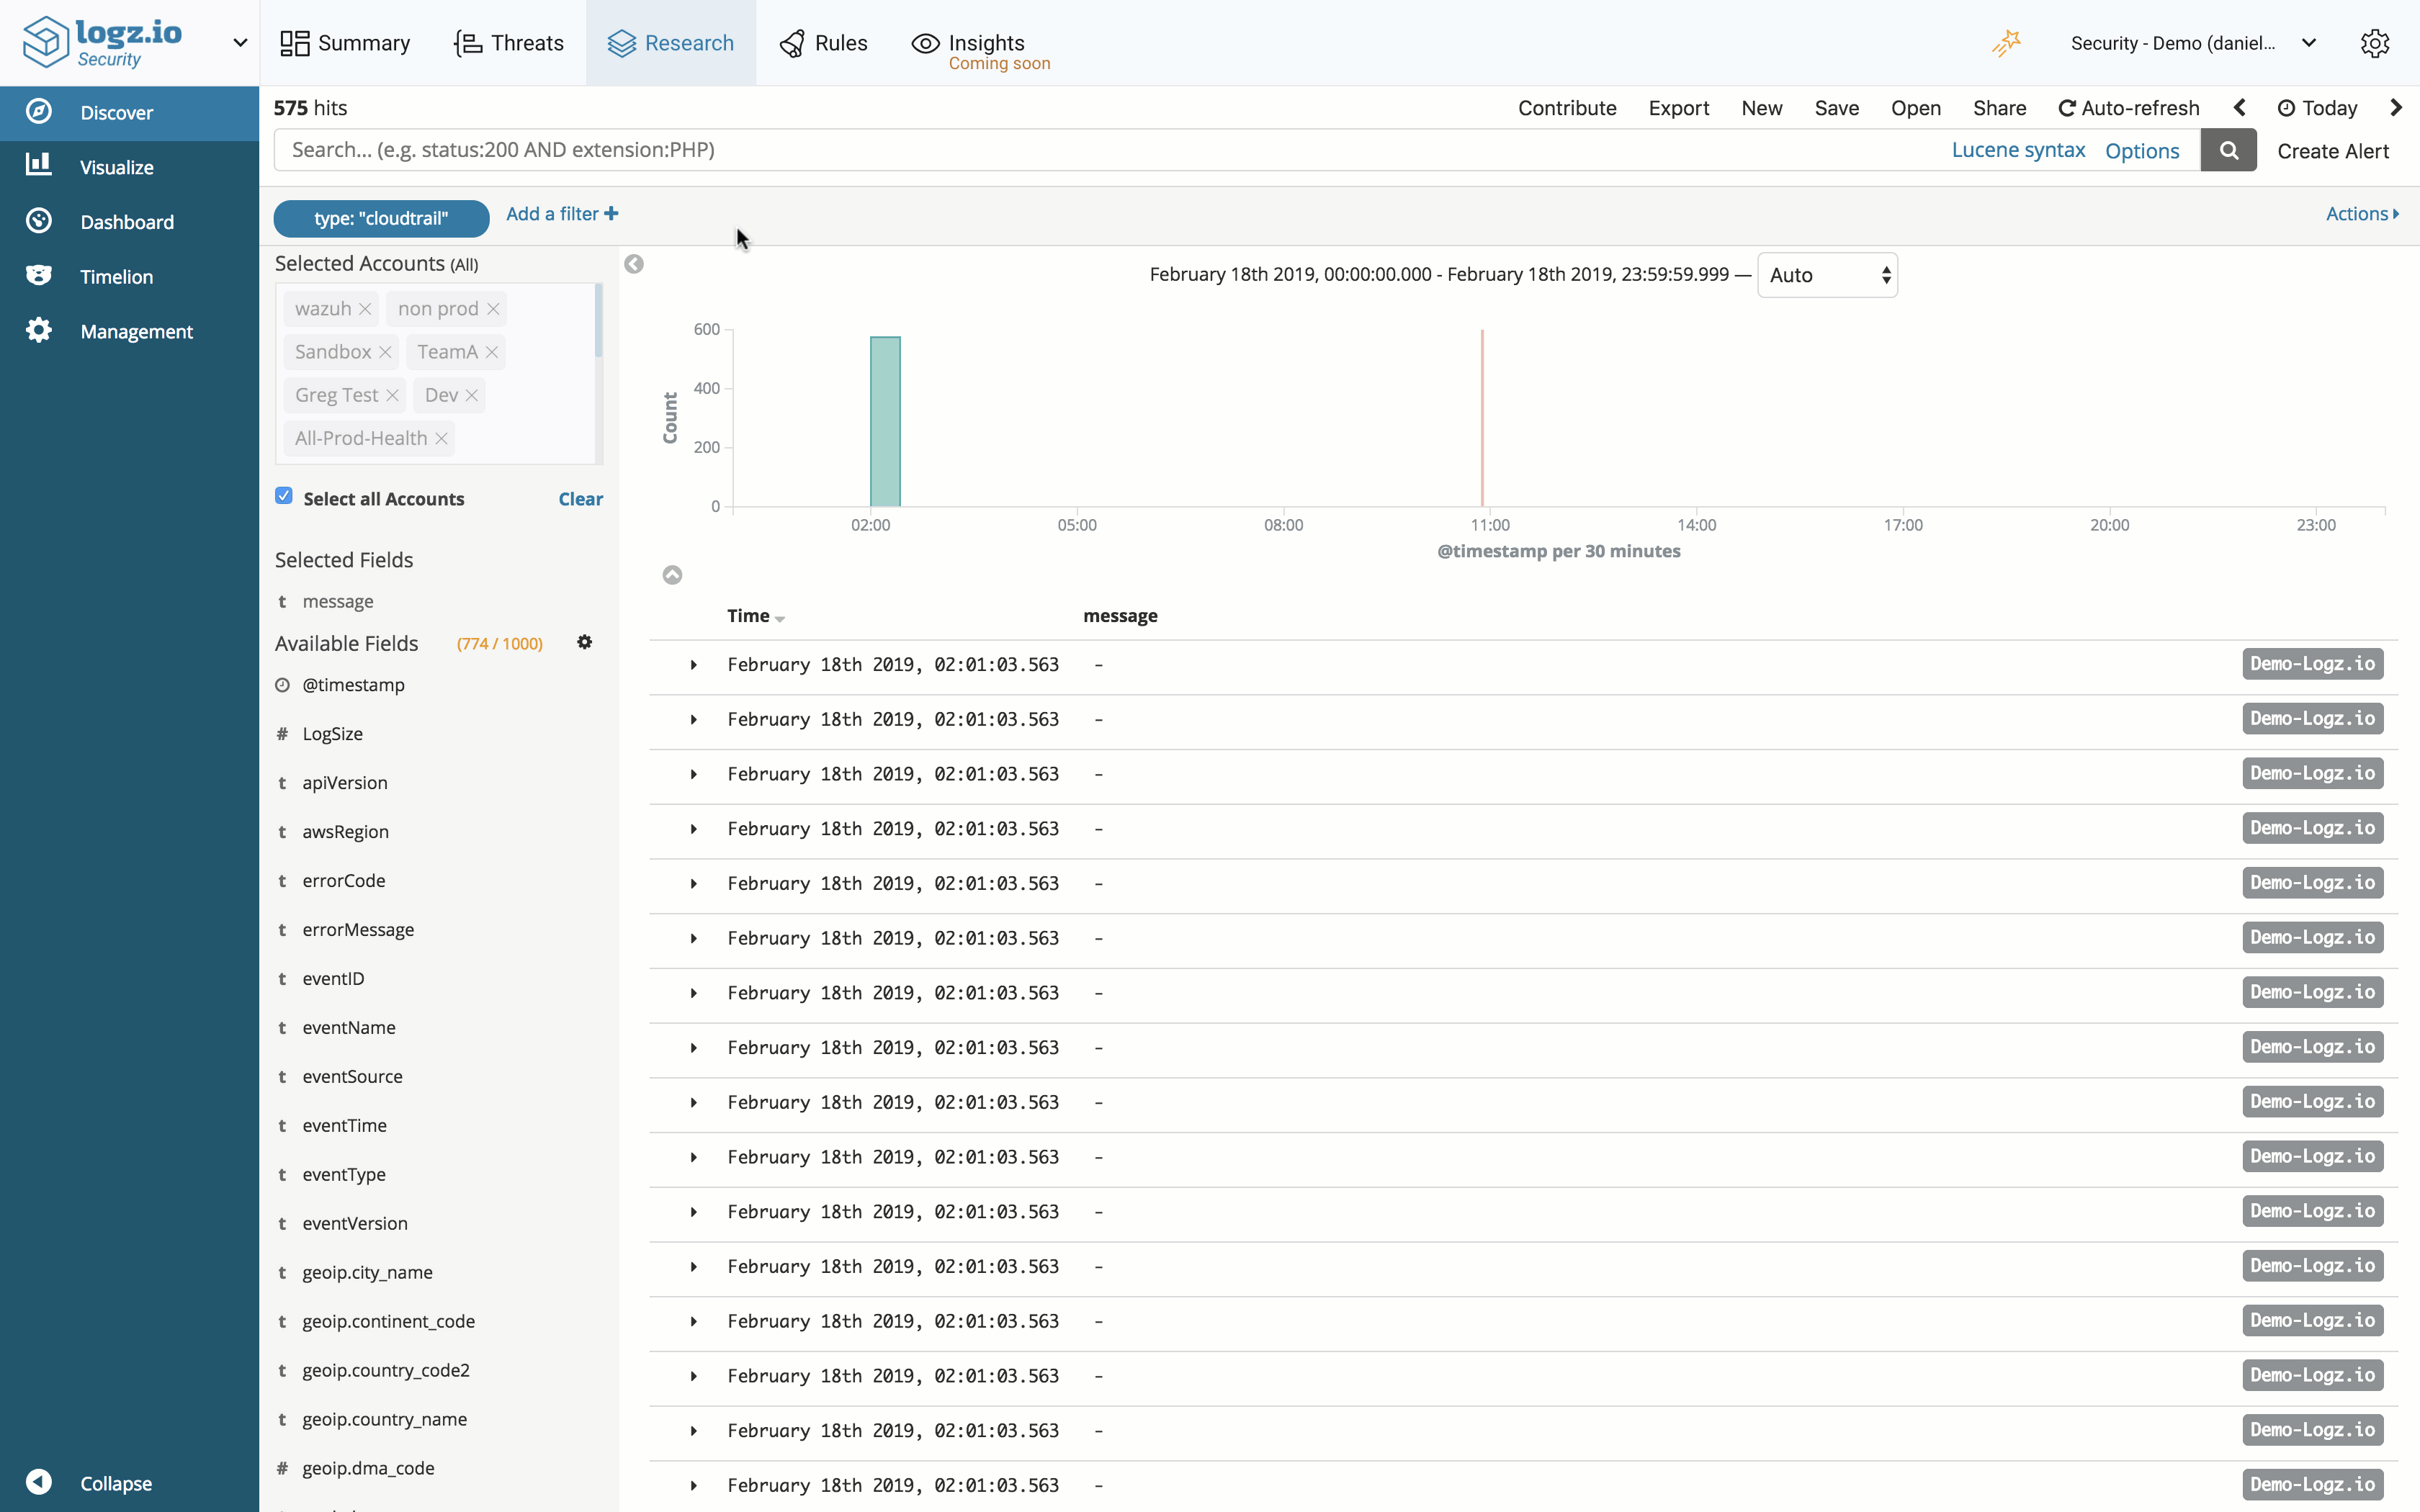Open the product switcher chevron beside logo
The width and height of the screenshot is (2420, 1512).
click(x=240, y=43)
